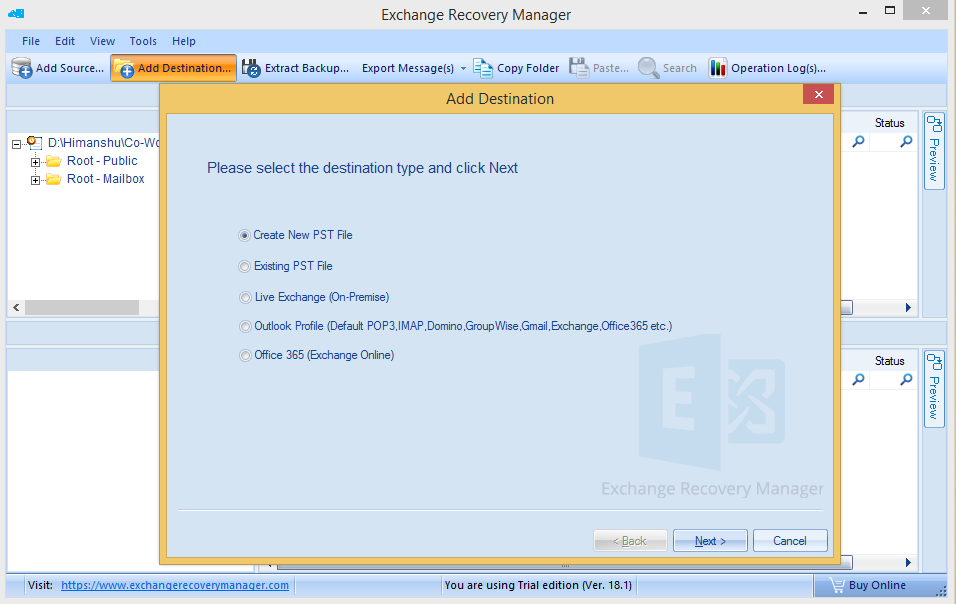This screenshot has width=956, height=604.
Task: Click the Cancel button in the dialog
Action: (x=790, y=541)
